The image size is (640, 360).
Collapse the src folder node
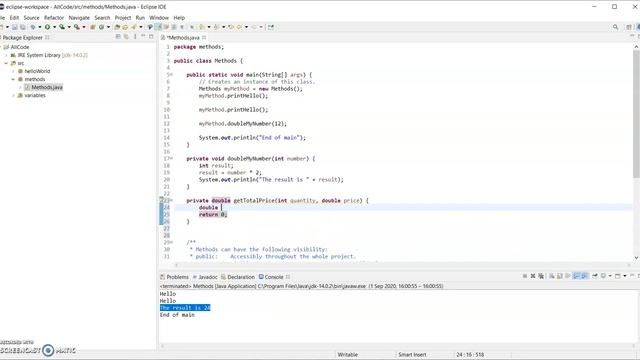pyautogui.click(x=6, y=63)
